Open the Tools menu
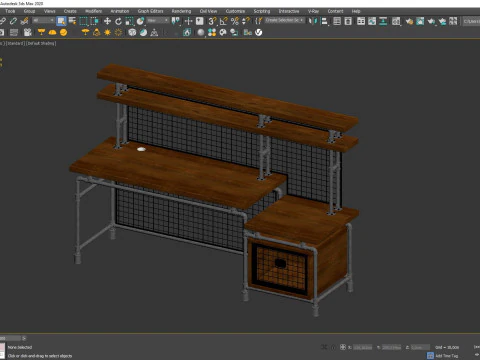Image resolution: width=480 pixels, height=360 pixels. [x=10, y=11]
